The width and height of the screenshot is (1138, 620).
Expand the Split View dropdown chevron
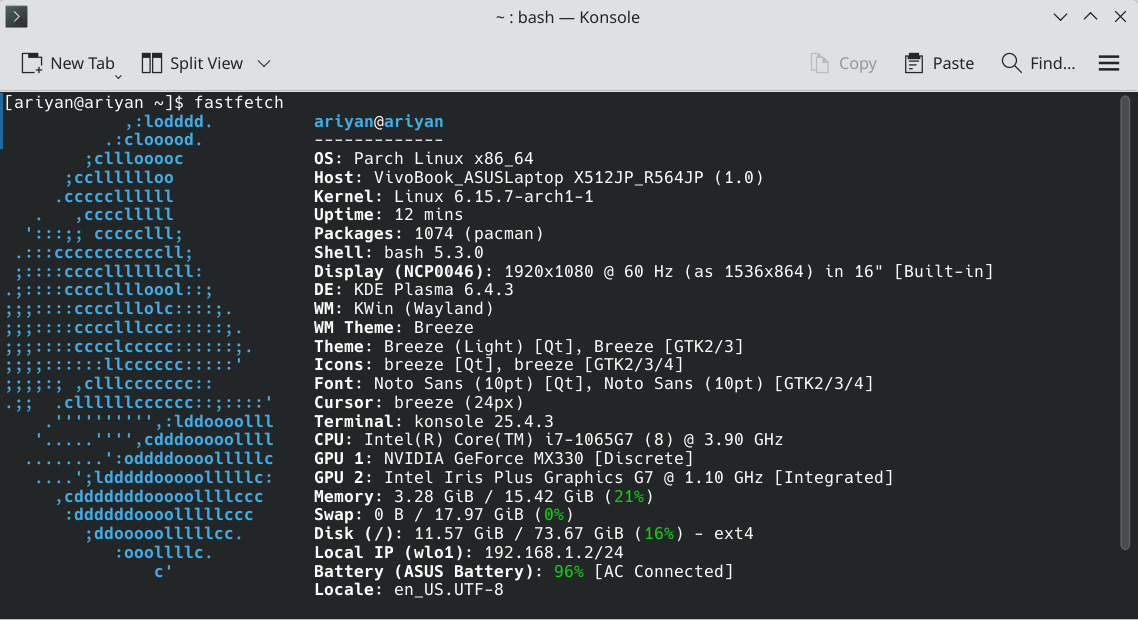(x=264, y=64)
